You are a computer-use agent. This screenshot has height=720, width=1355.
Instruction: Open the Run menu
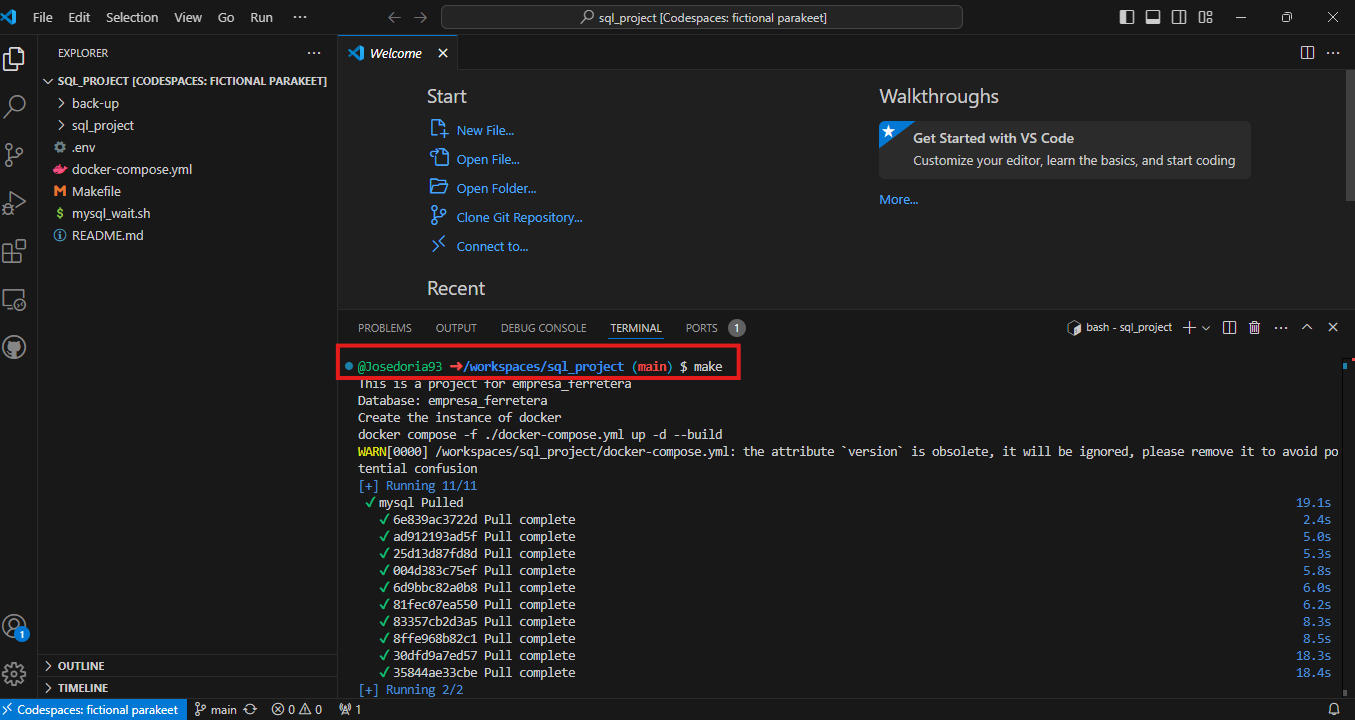pyautogui.click(x=261, y=17)
